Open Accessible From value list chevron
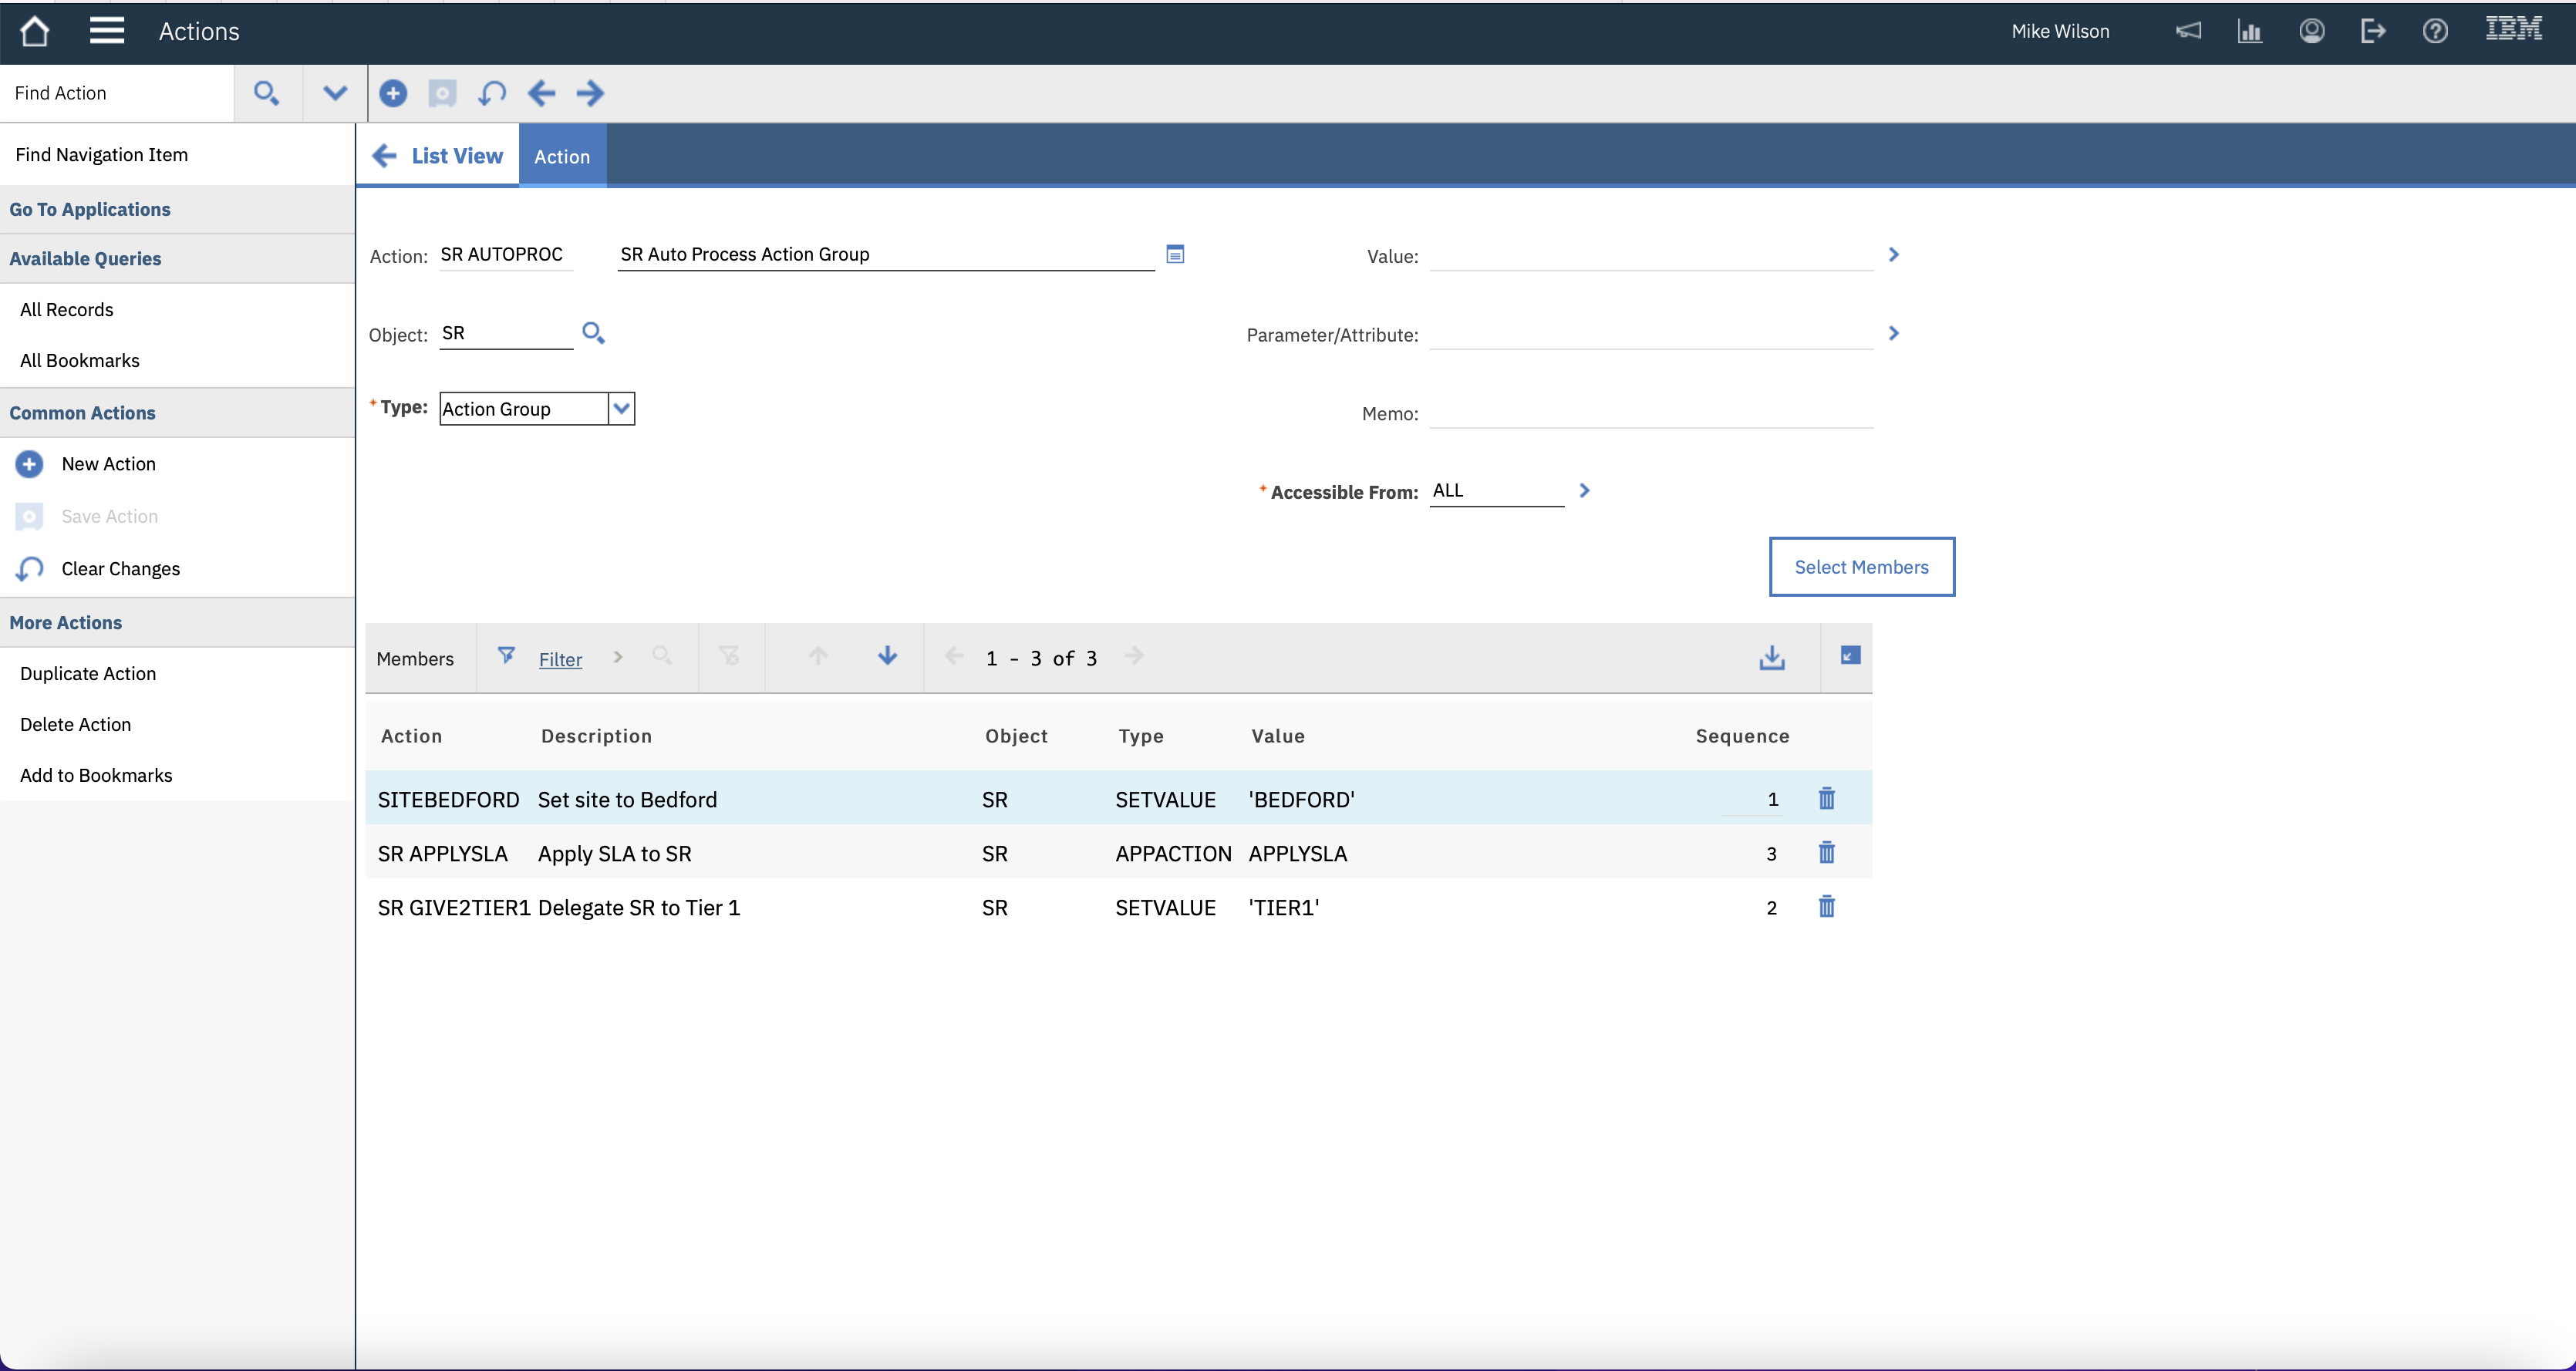2576x1371 pixels. coord(1584,491)
